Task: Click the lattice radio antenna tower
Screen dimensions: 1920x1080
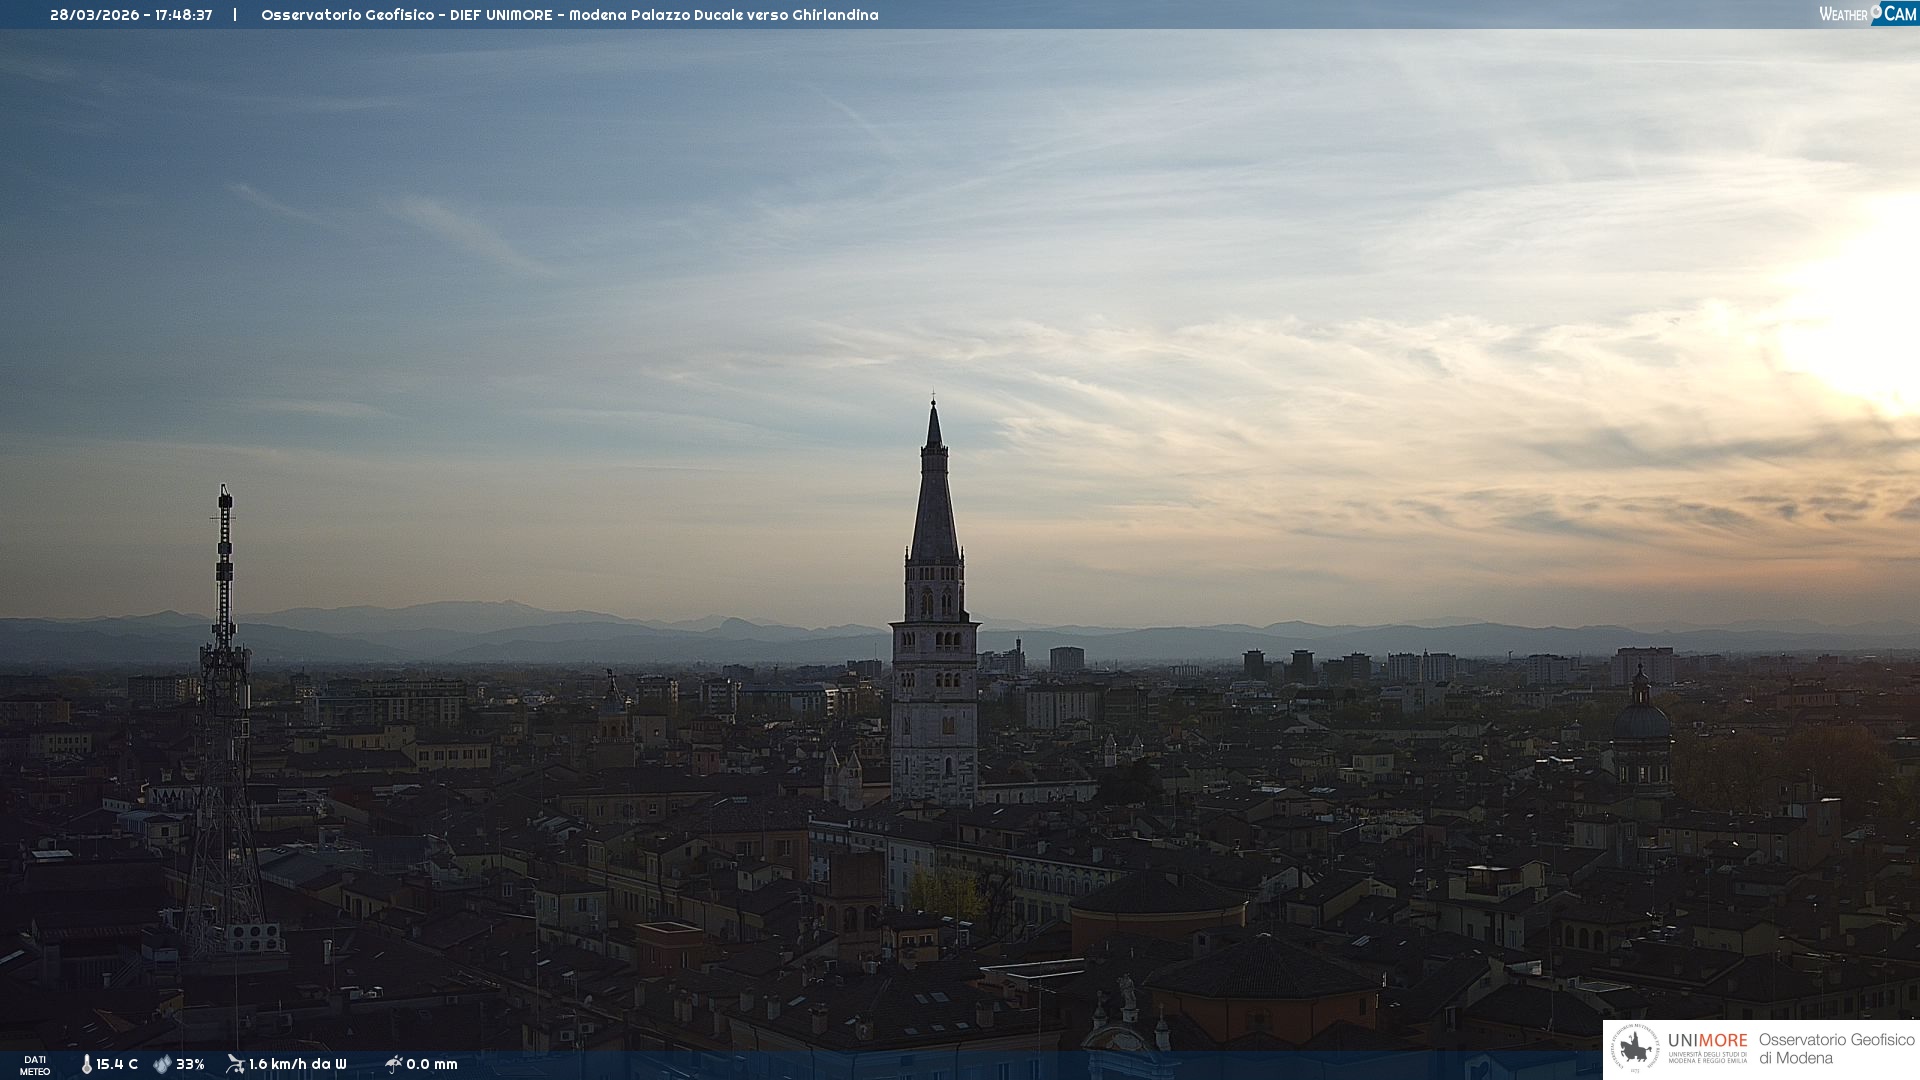Action: 224,700
